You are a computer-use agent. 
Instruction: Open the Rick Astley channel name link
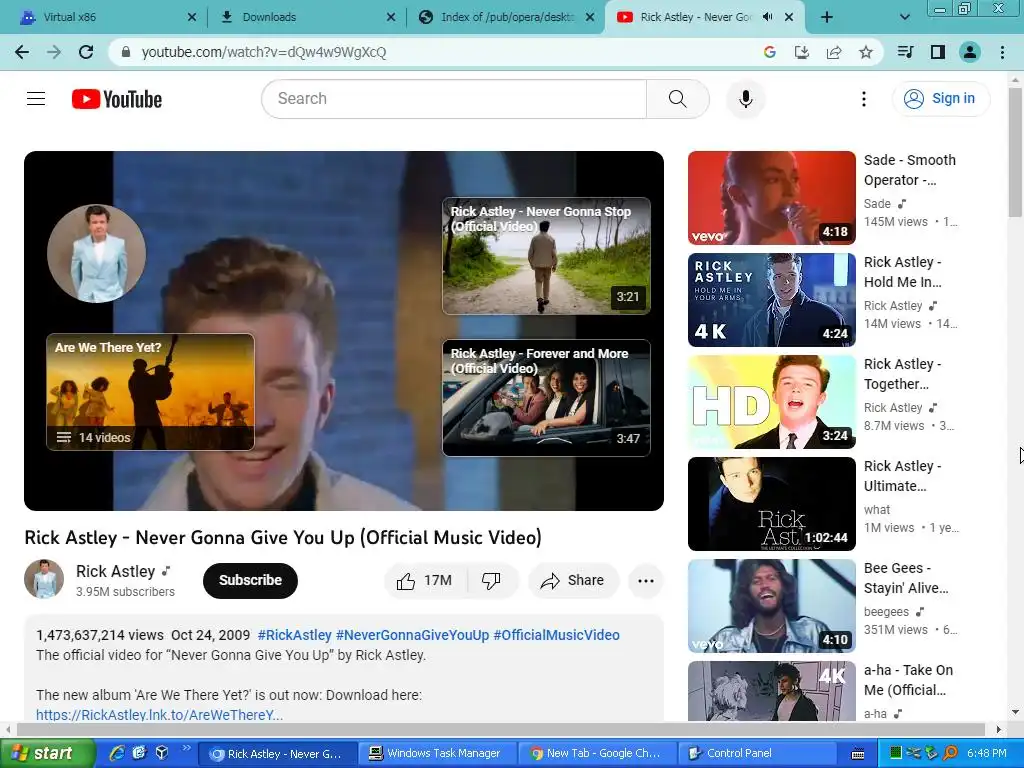[116, 571]
